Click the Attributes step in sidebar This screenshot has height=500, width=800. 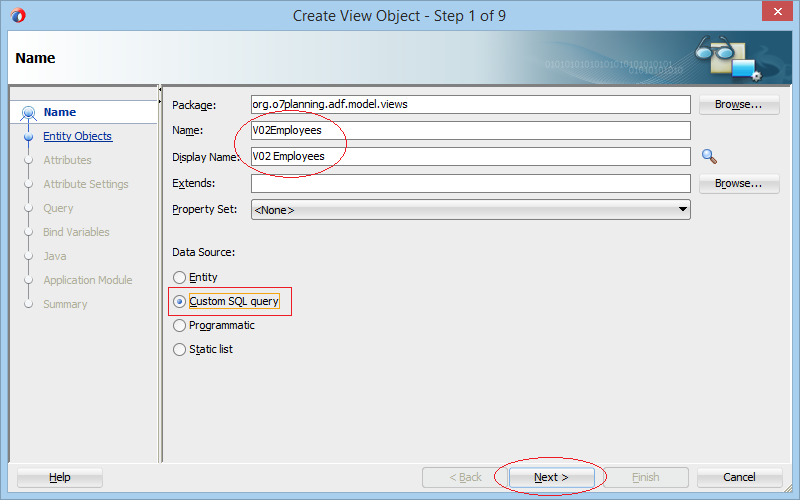[x=67, y=160]
